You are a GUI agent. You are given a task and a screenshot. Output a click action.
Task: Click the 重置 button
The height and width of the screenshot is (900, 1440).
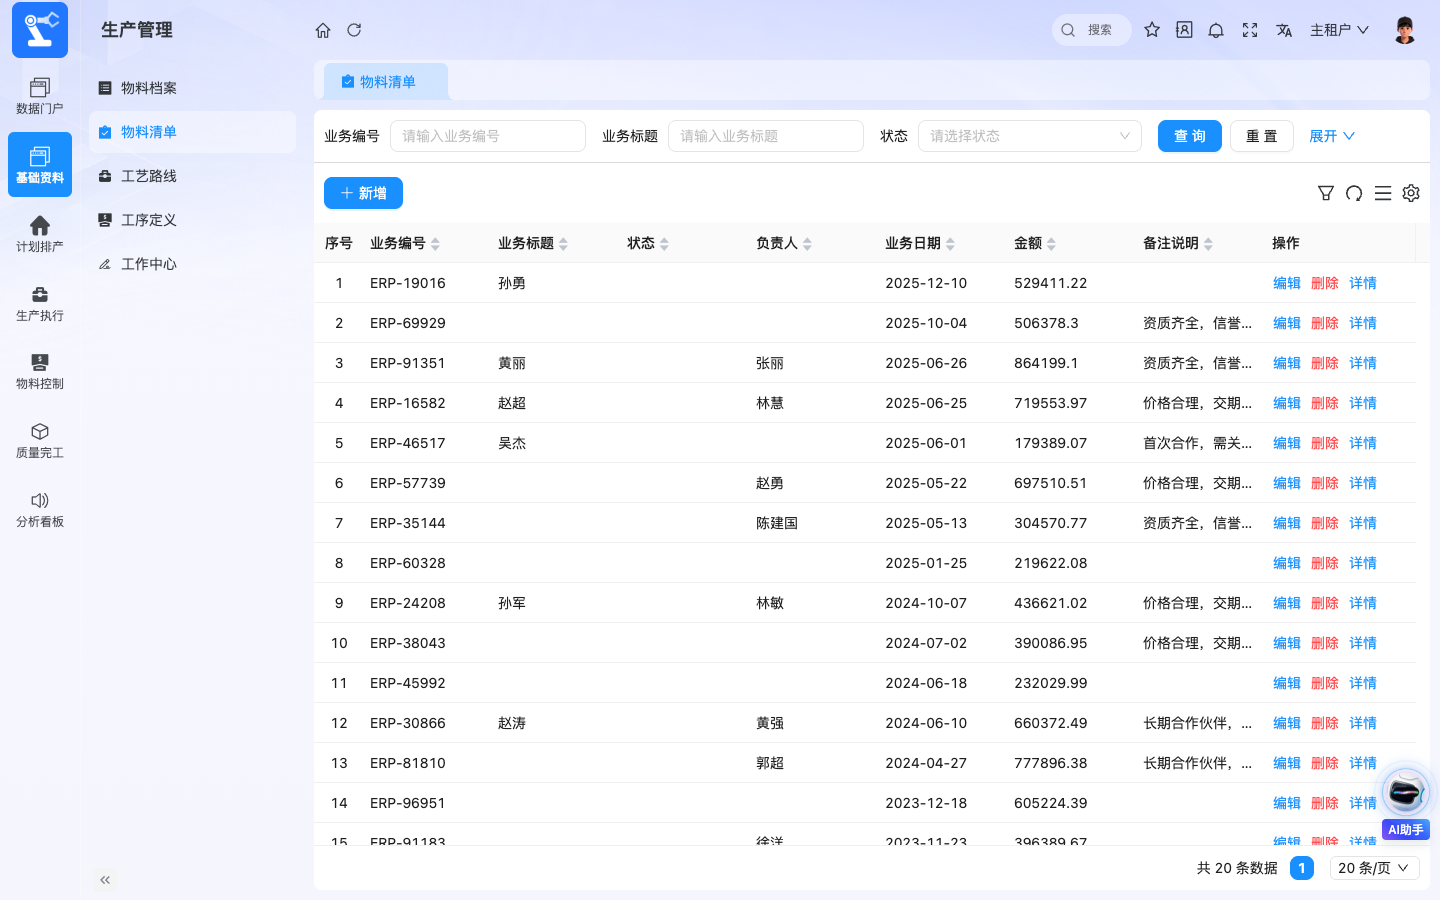pos(1262,136)
